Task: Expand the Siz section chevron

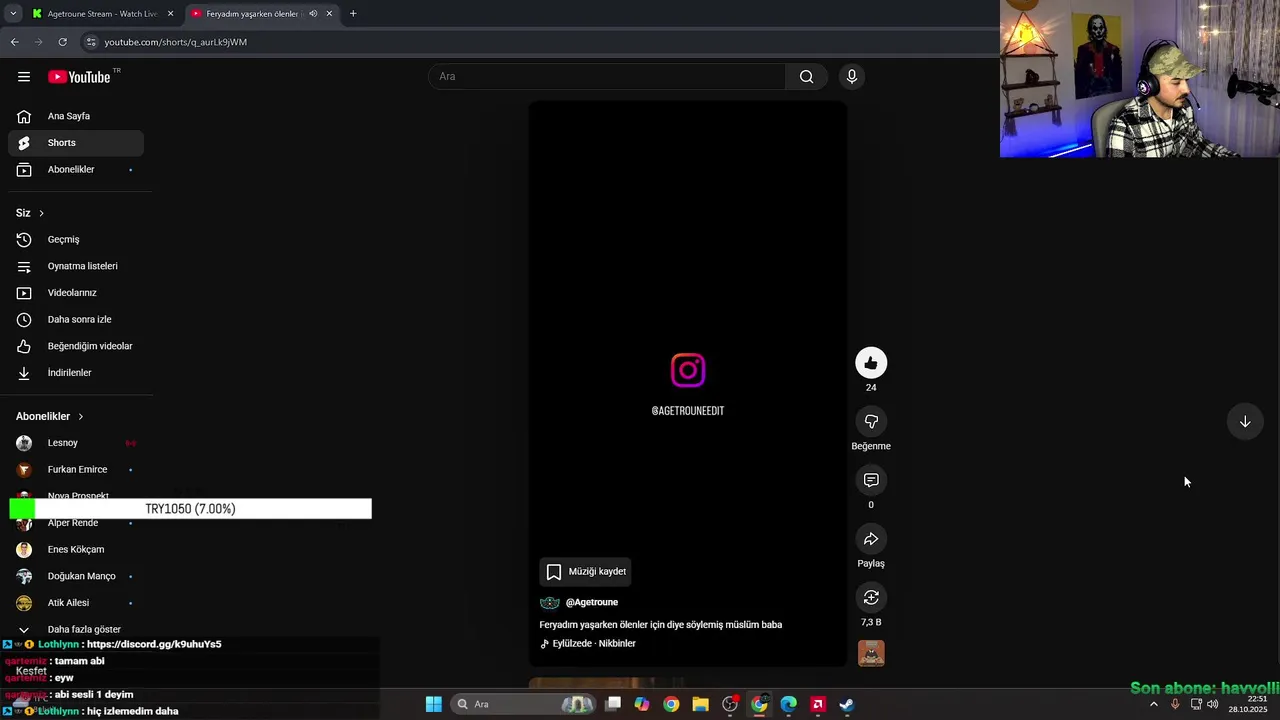Action: point(41,213)
